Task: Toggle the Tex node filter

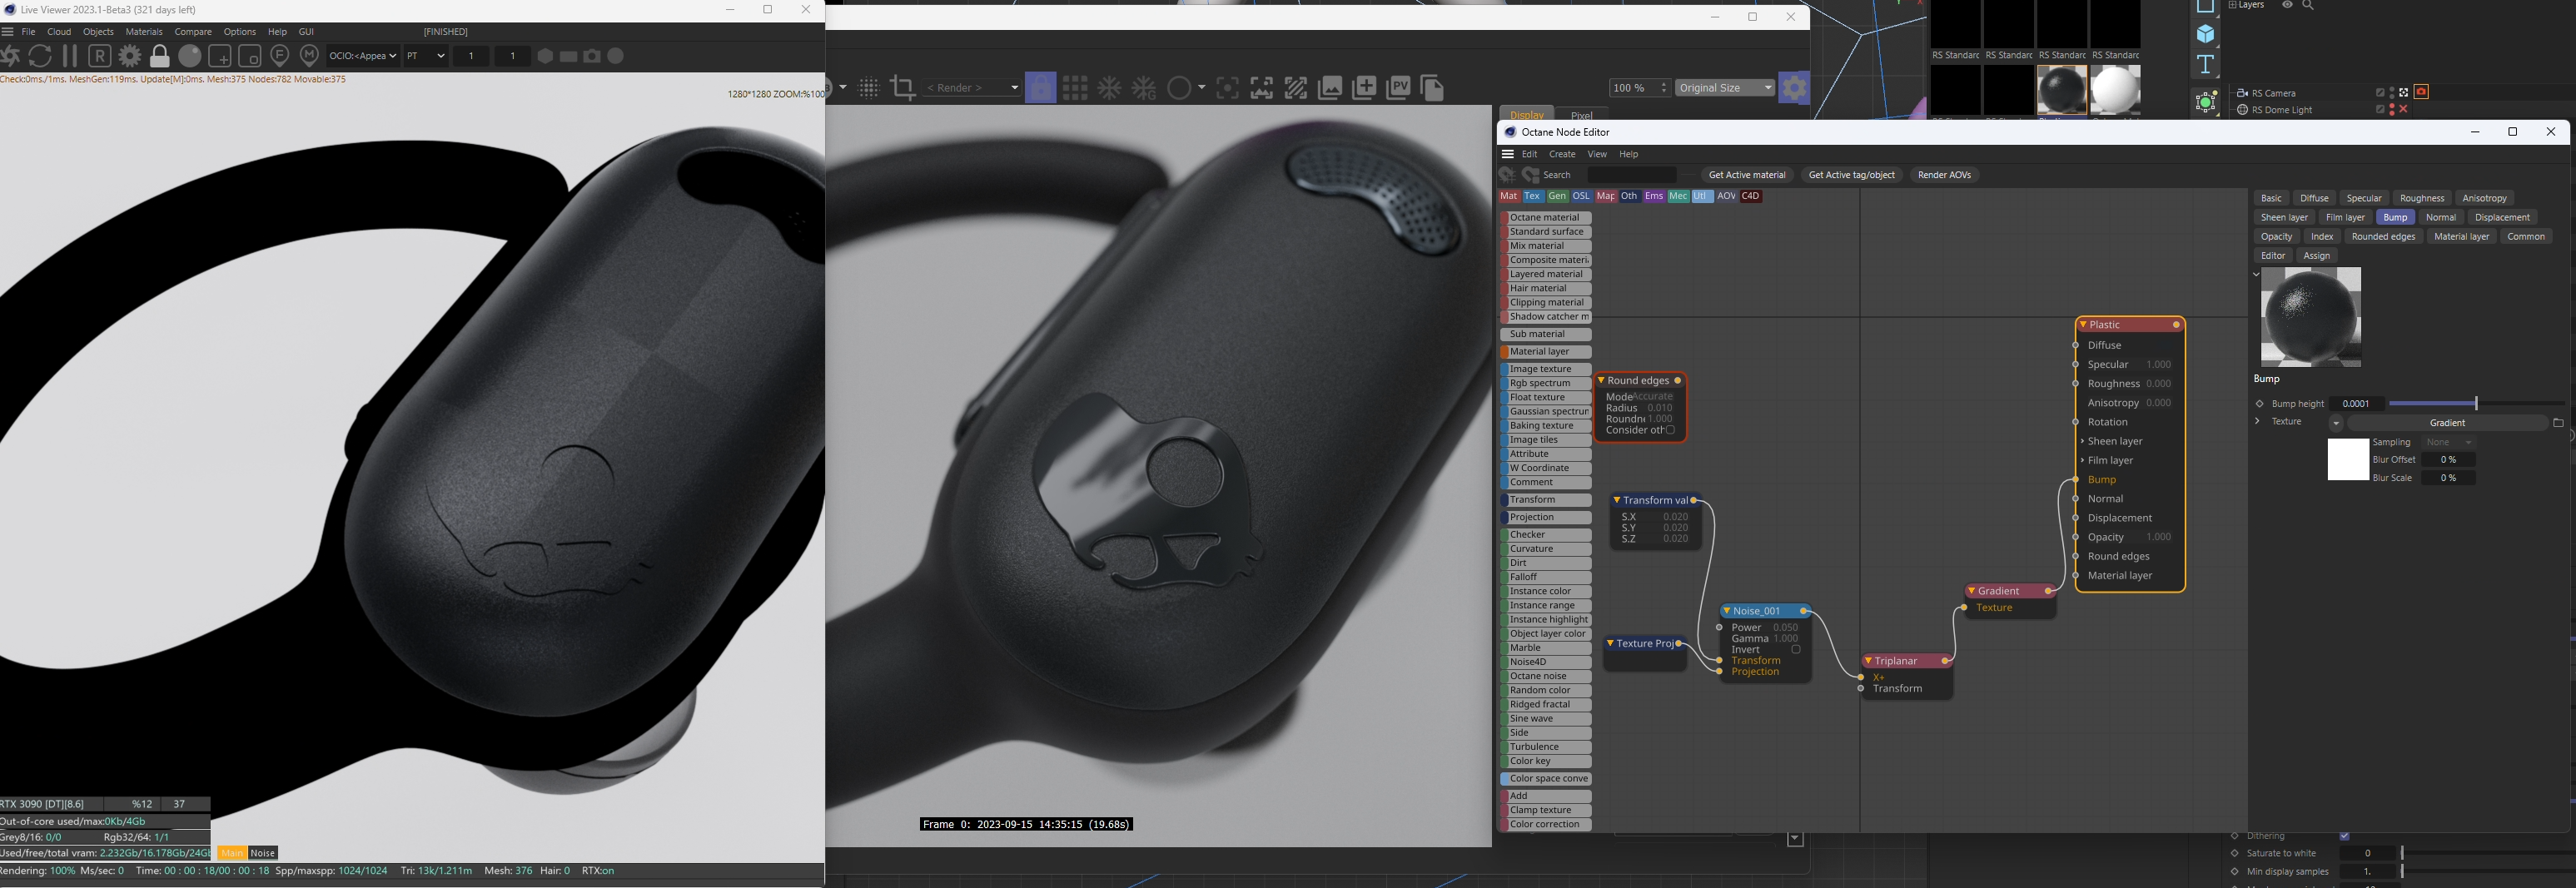Action: (1532, 196)
